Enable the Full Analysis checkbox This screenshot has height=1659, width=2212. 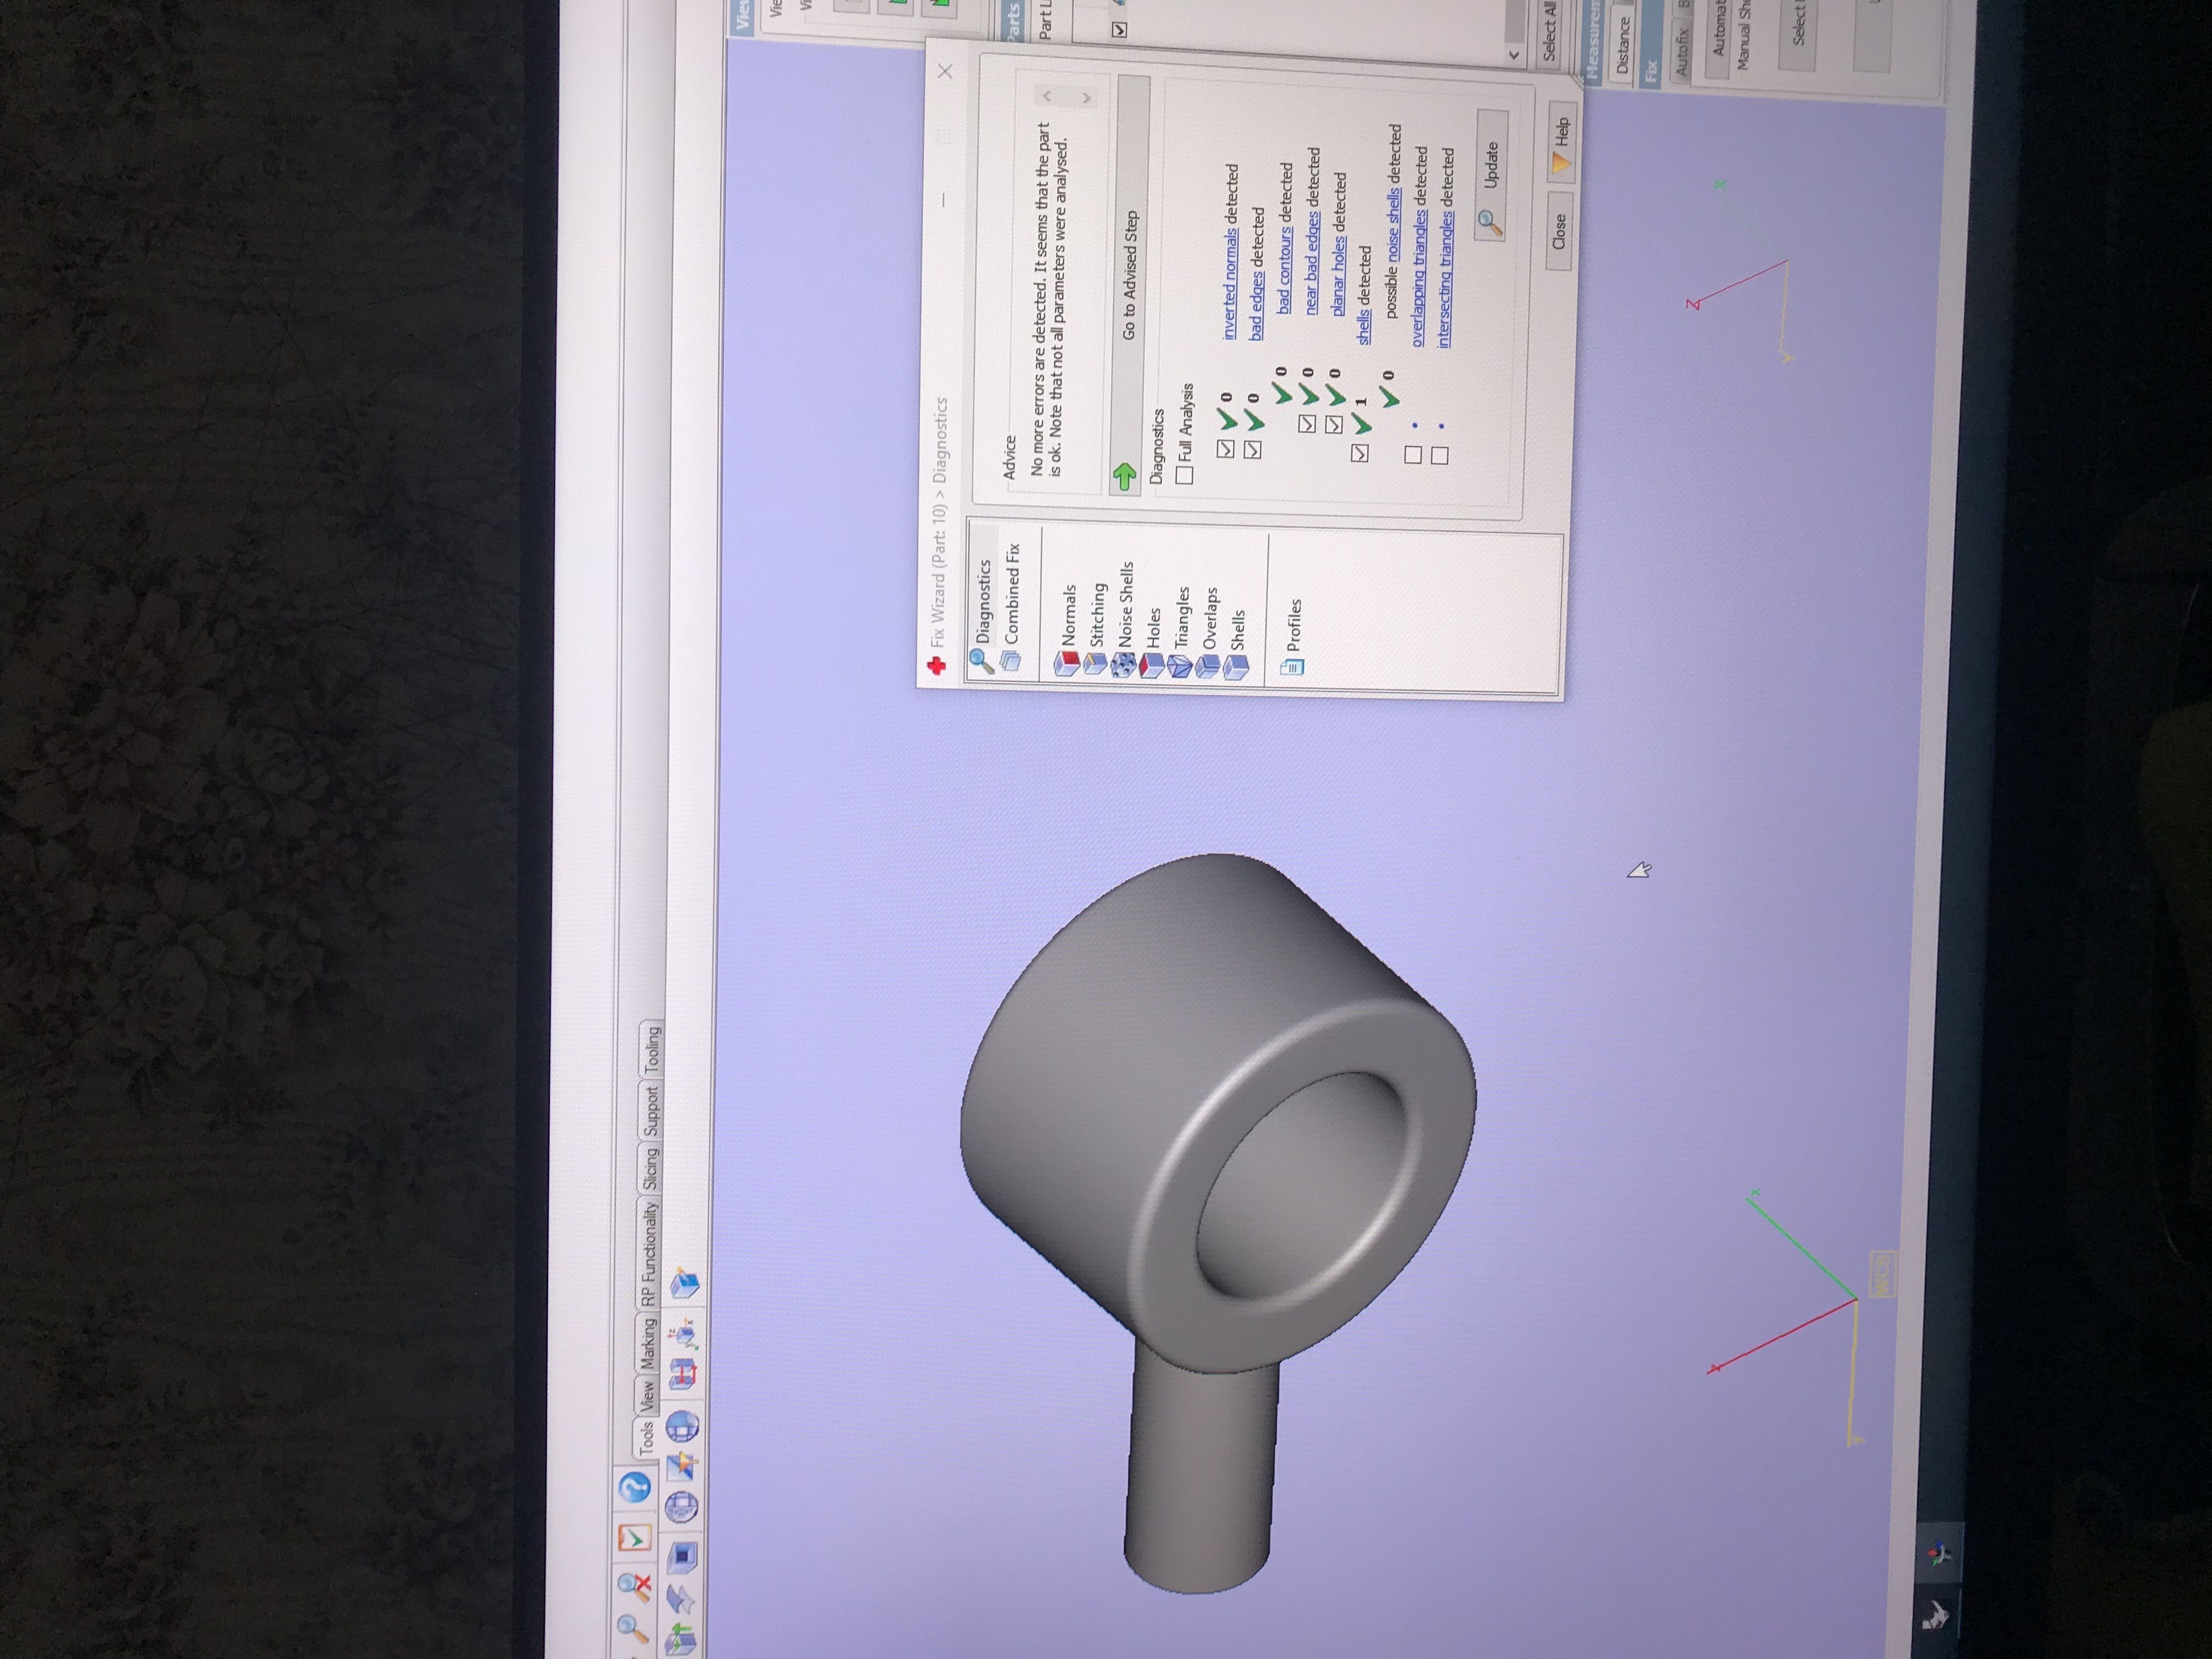point(1185,475)
